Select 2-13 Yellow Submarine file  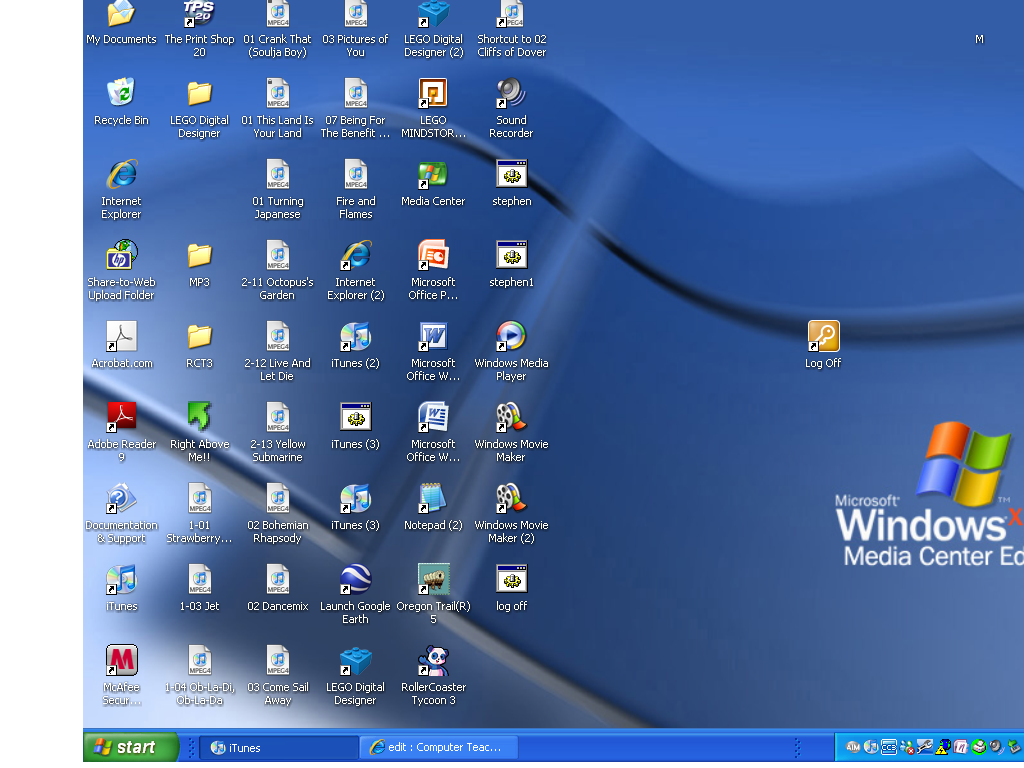coord(278,432)
